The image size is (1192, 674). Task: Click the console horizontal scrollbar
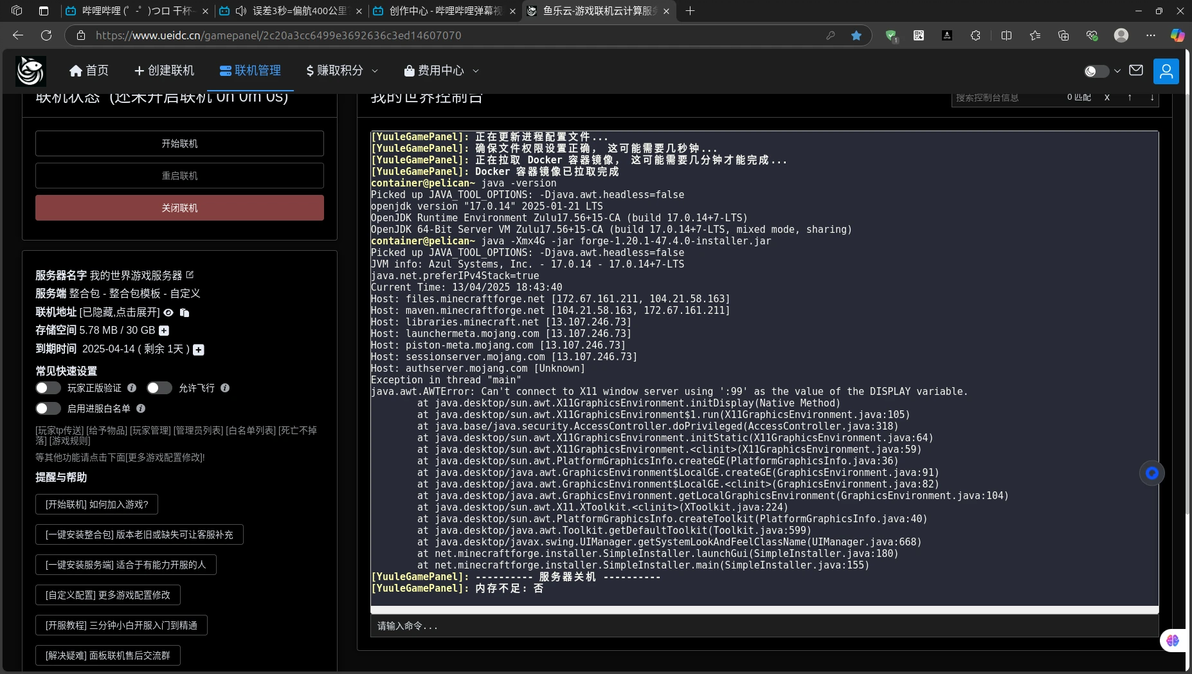click(764, 609)
